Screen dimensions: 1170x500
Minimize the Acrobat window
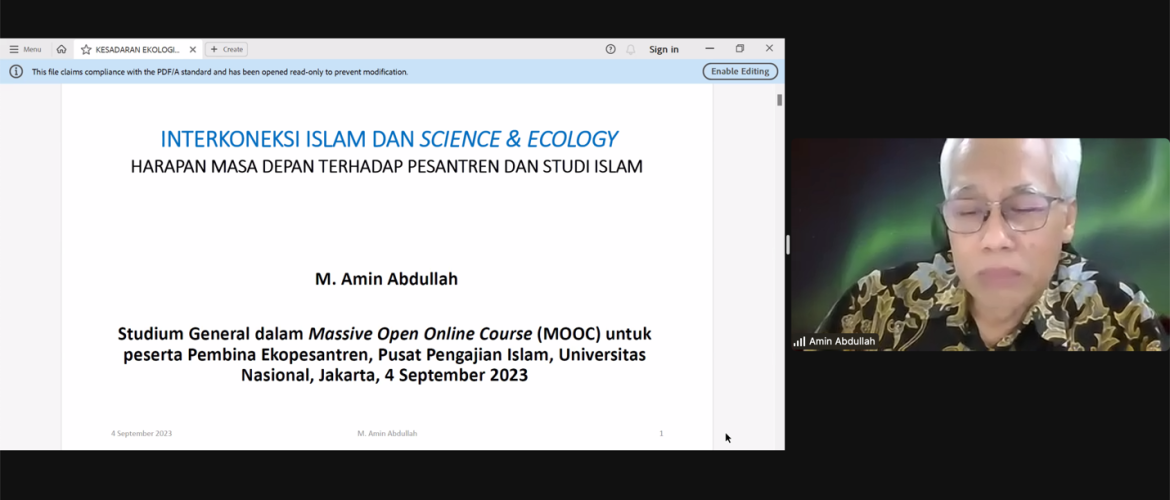click(710, 49)
